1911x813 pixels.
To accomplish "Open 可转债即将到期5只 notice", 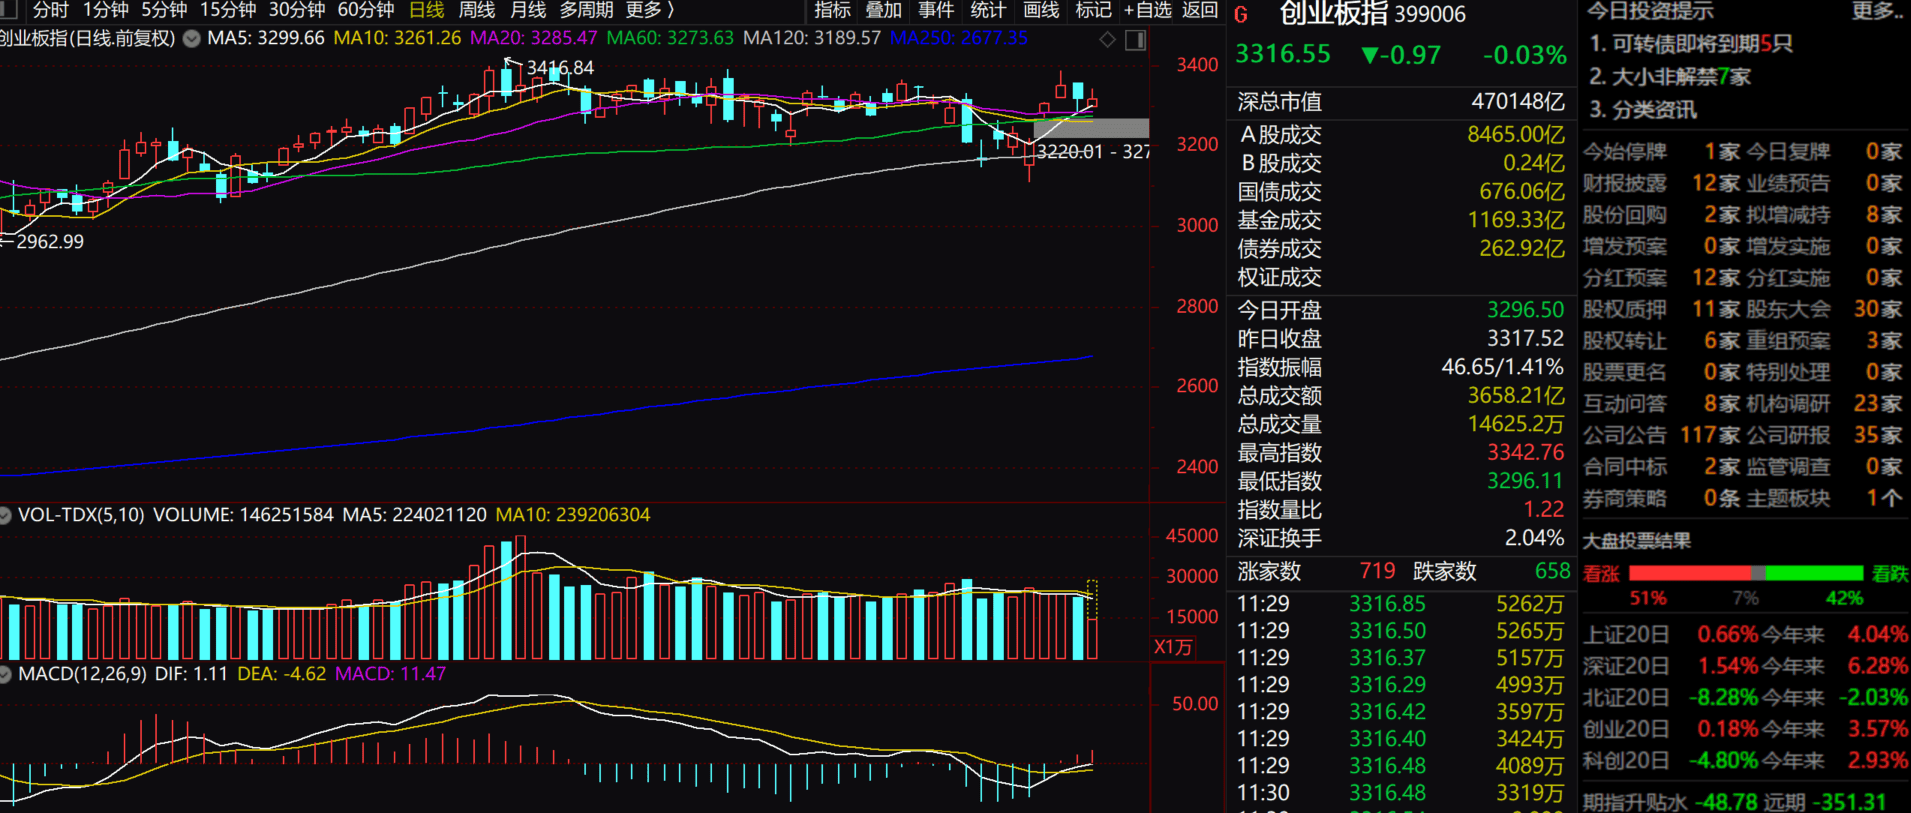I will [x=1690, y=44].
